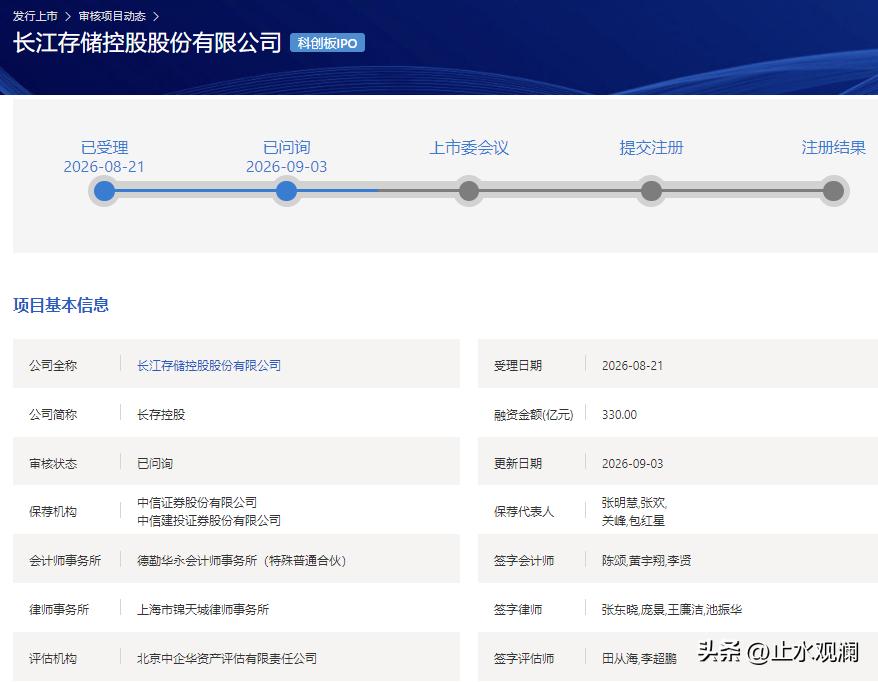Click the 长存控股 short name value
Image resolution: width=878 pixels, height=682 pixels.
click(x=161, y=414)
